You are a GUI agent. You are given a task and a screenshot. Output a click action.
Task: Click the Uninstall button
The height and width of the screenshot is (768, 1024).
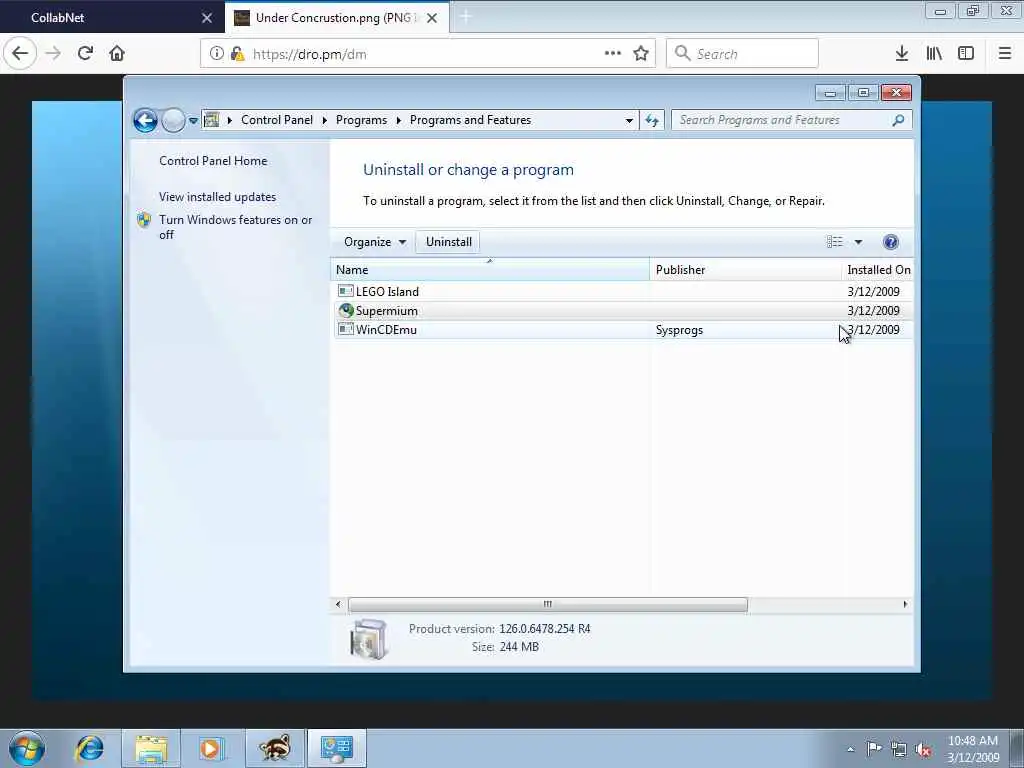click(x=449, y=242)
